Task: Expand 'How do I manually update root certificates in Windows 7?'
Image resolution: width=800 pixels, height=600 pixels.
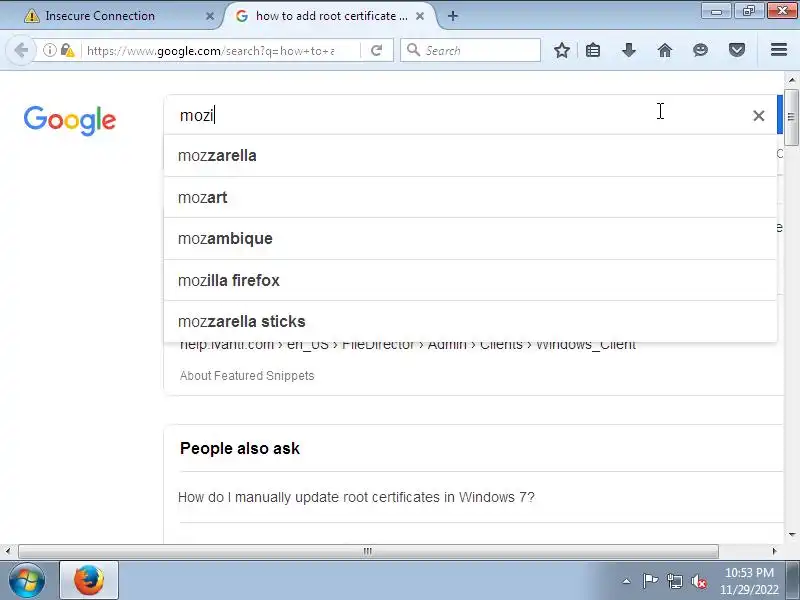Action: tap(356, 497)
